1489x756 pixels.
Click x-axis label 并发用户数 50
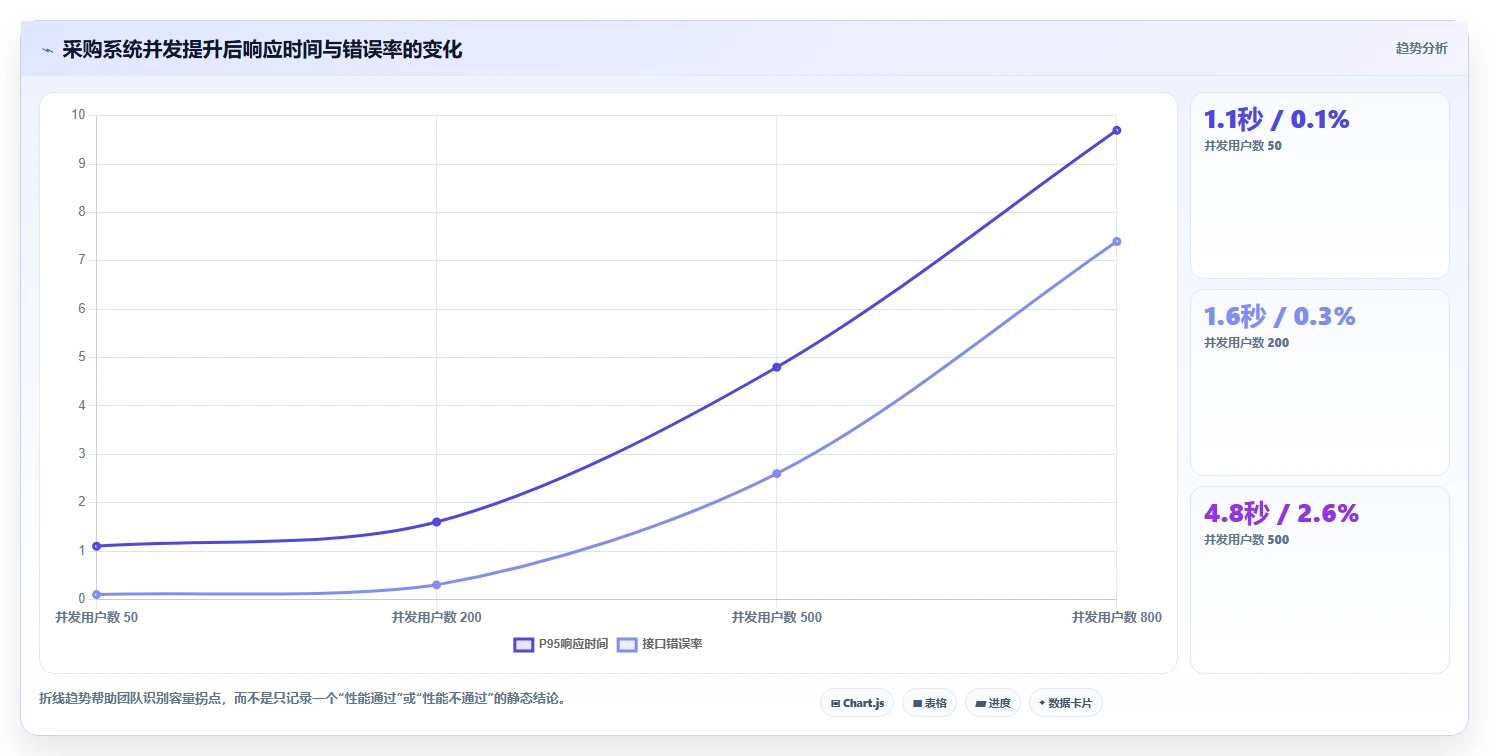pyautogui.click(x=97, y=618)
